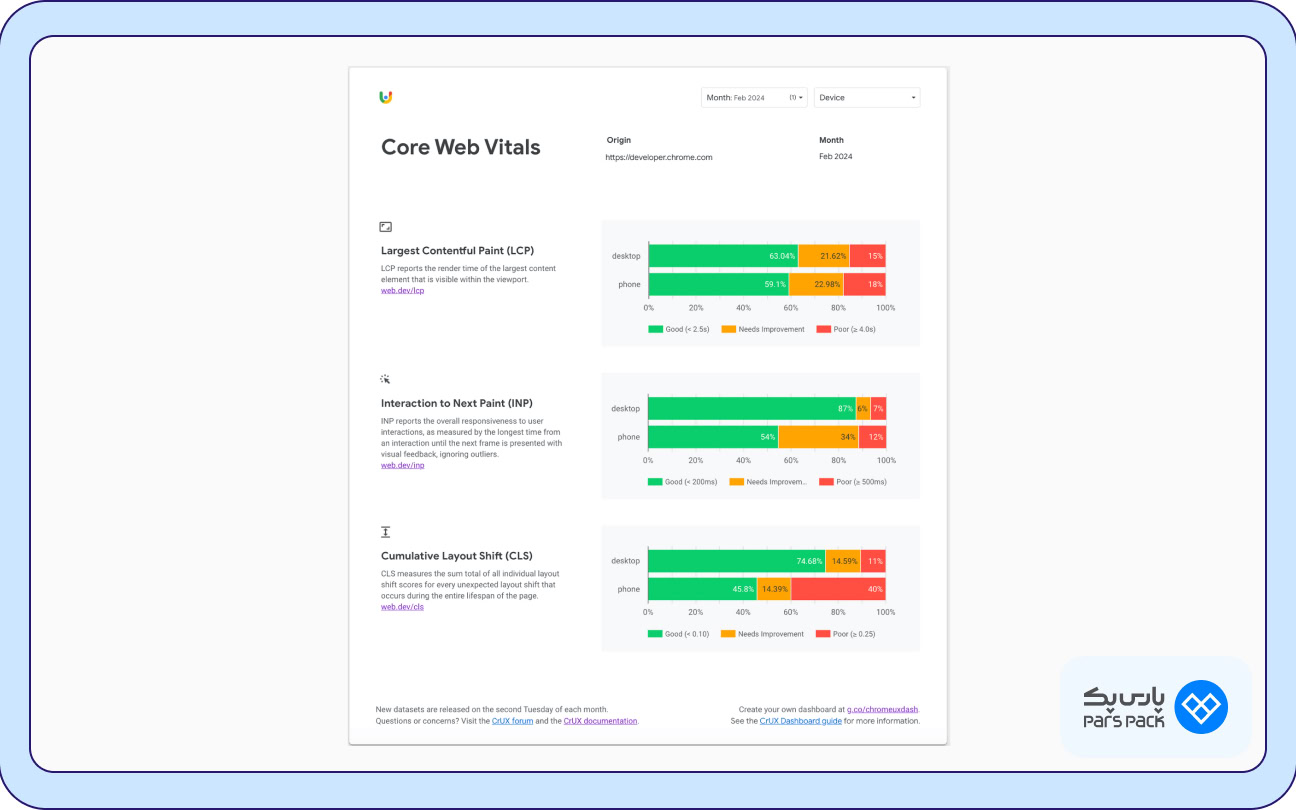Viewport: 1296px width, 810px height.
Task: Click INP phone 34% needs improvement segment
Action: (818, 436)
